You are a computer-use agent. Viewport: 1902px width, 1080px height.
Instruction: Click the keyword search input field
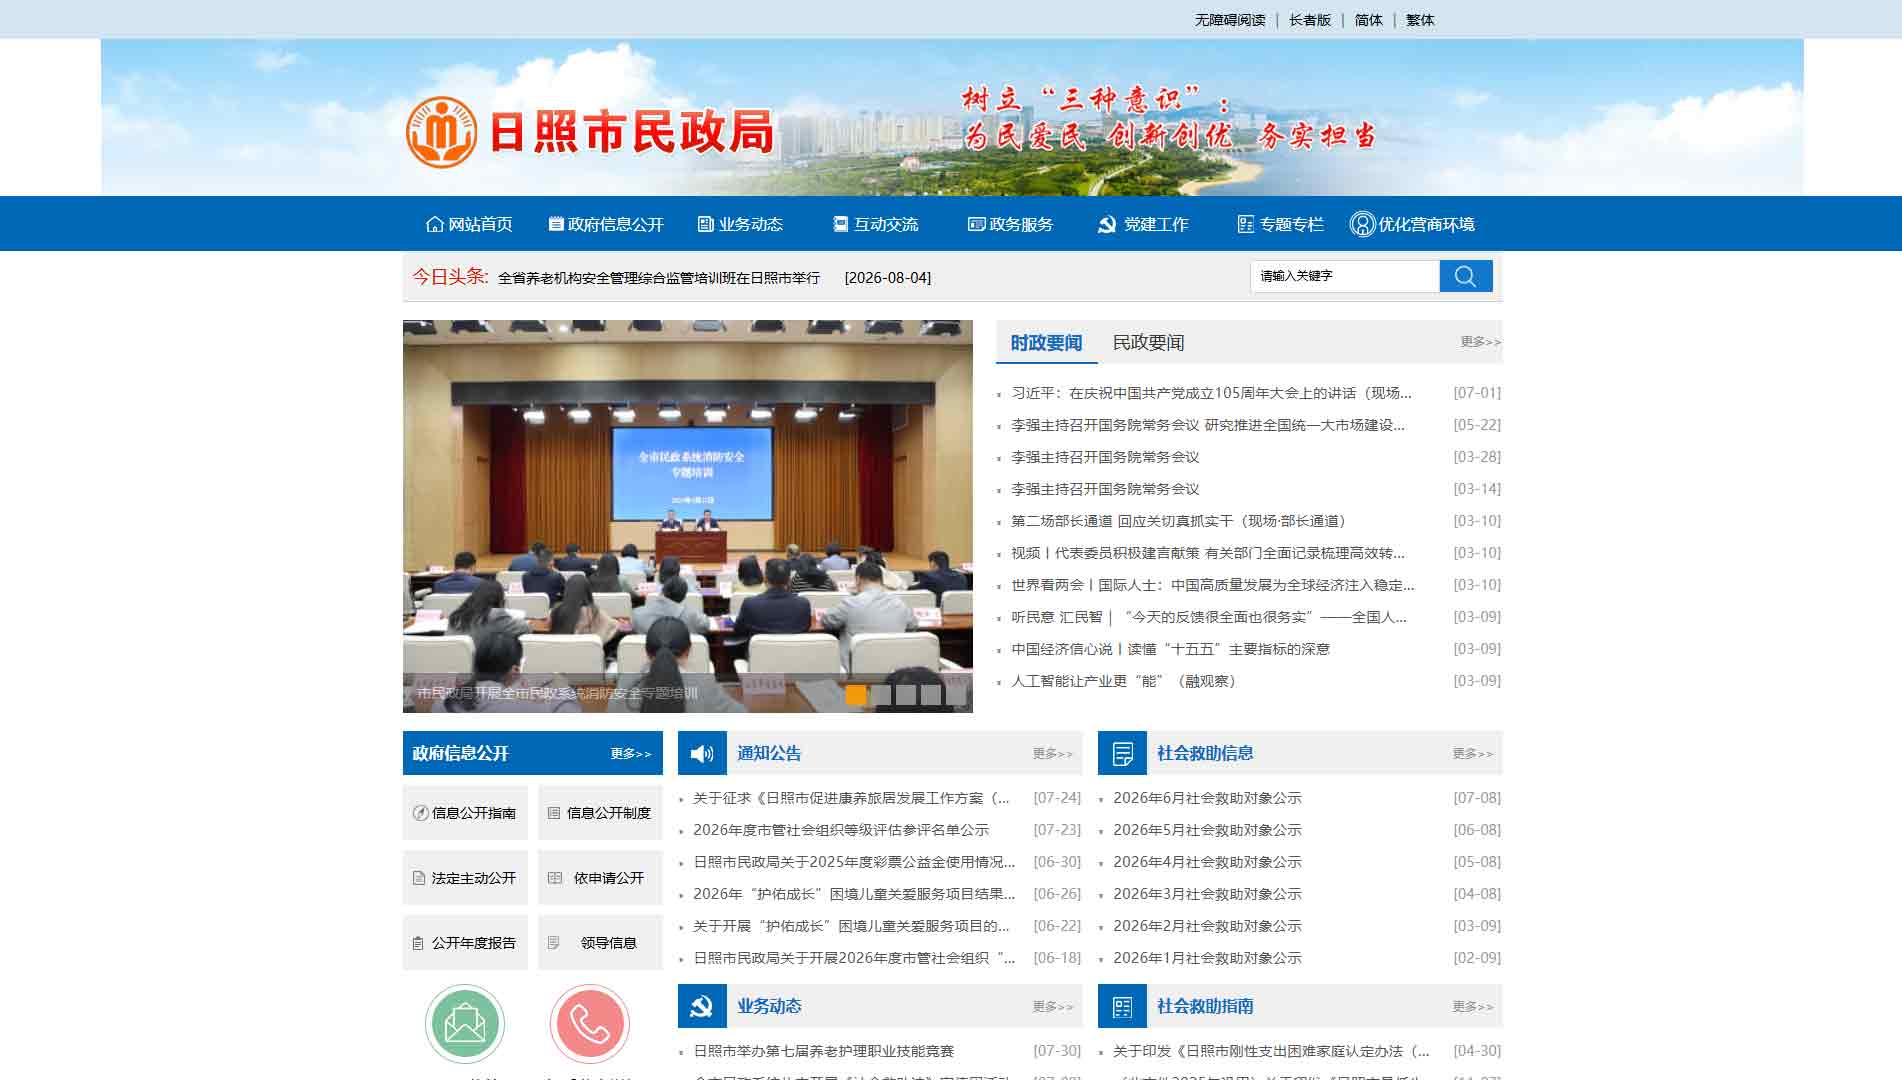[1345, 276]
